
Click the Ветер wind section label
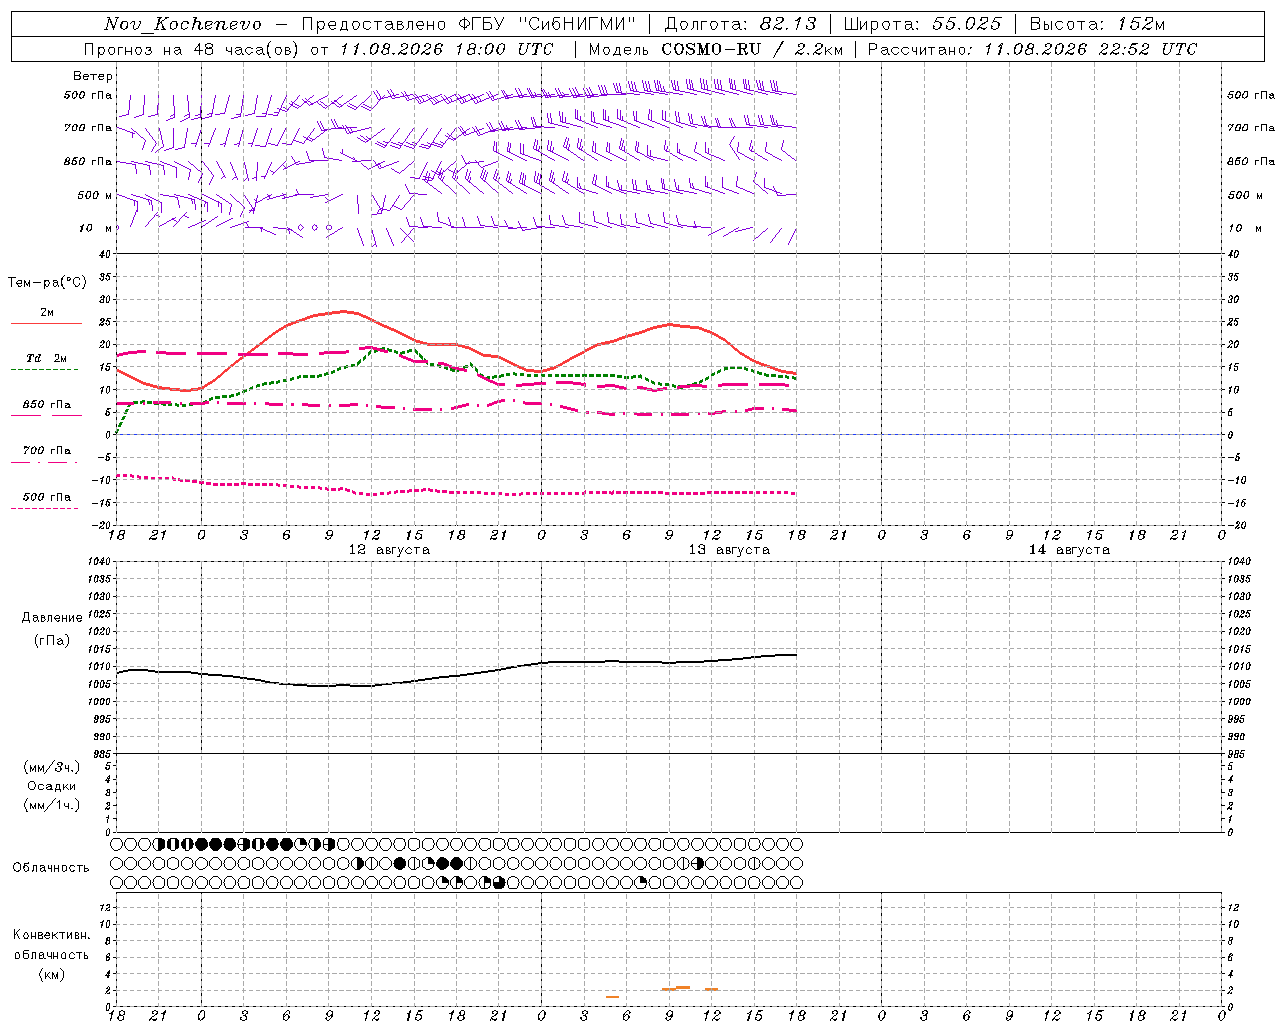click(x=93, y=76)
